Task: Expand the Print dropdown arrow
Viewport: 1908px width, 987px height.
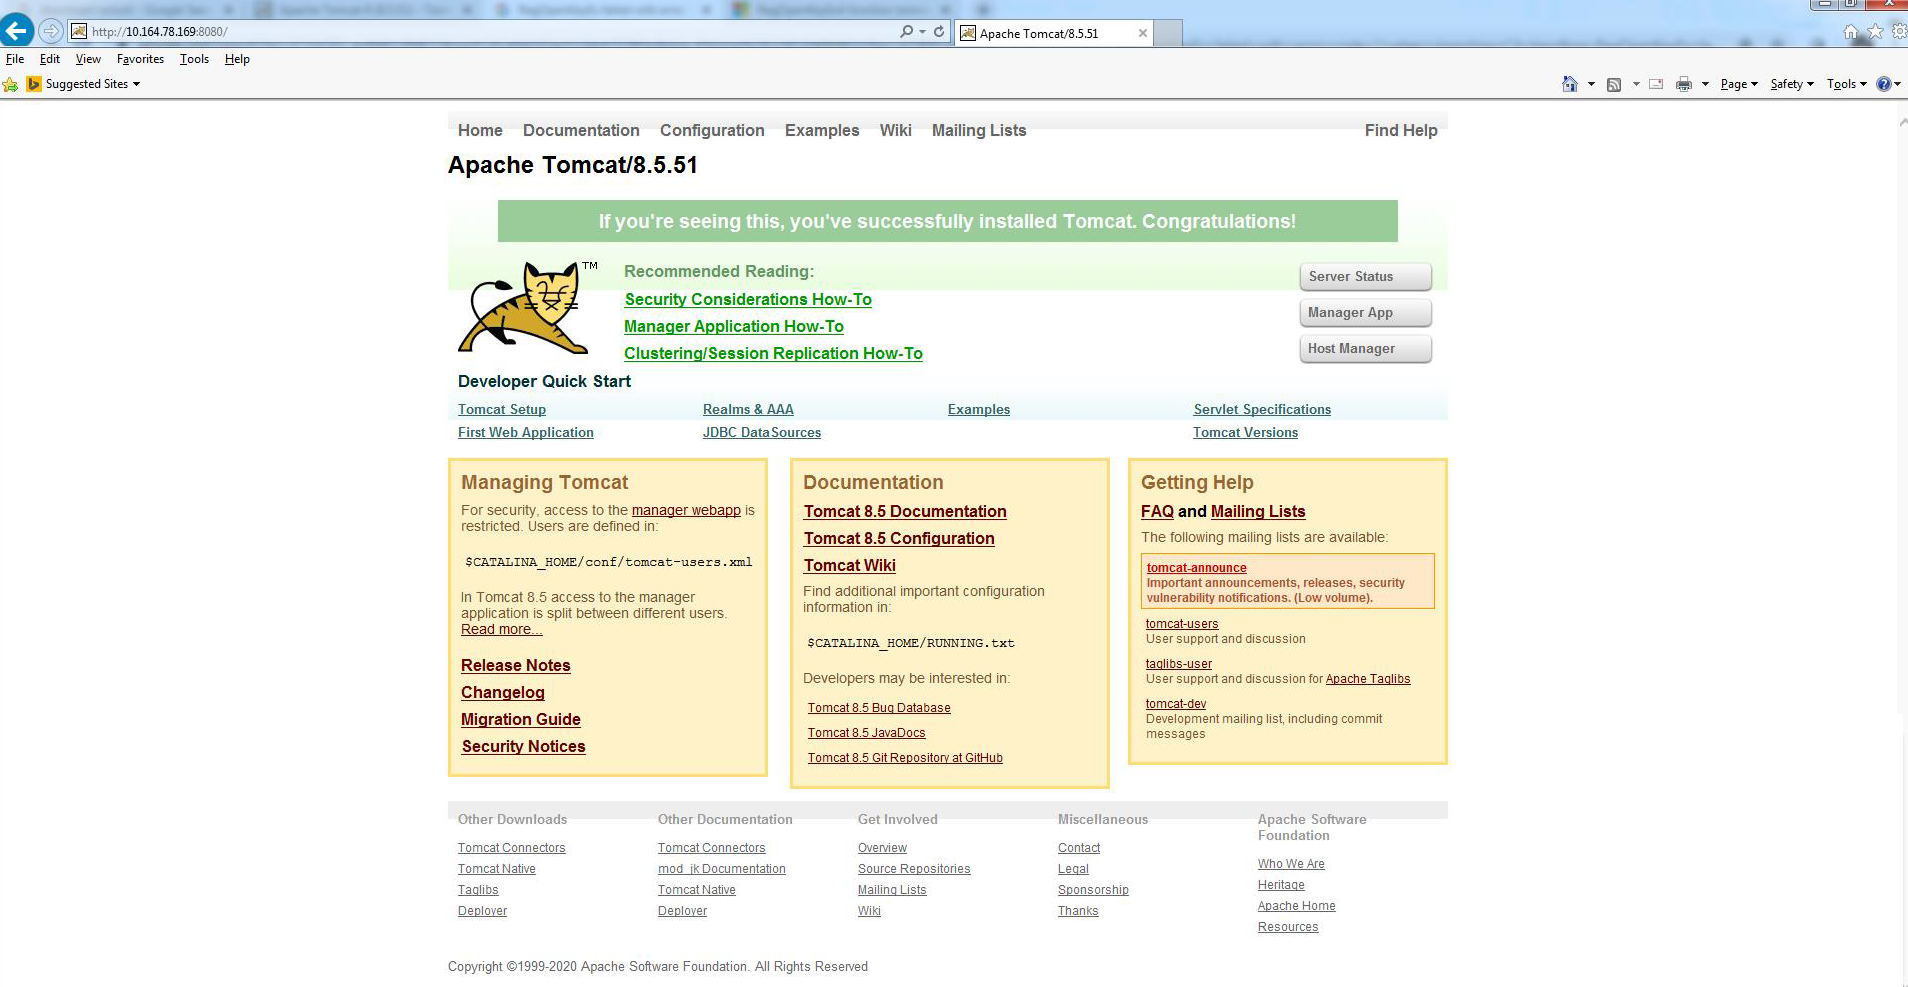Action: [1705, 84]
